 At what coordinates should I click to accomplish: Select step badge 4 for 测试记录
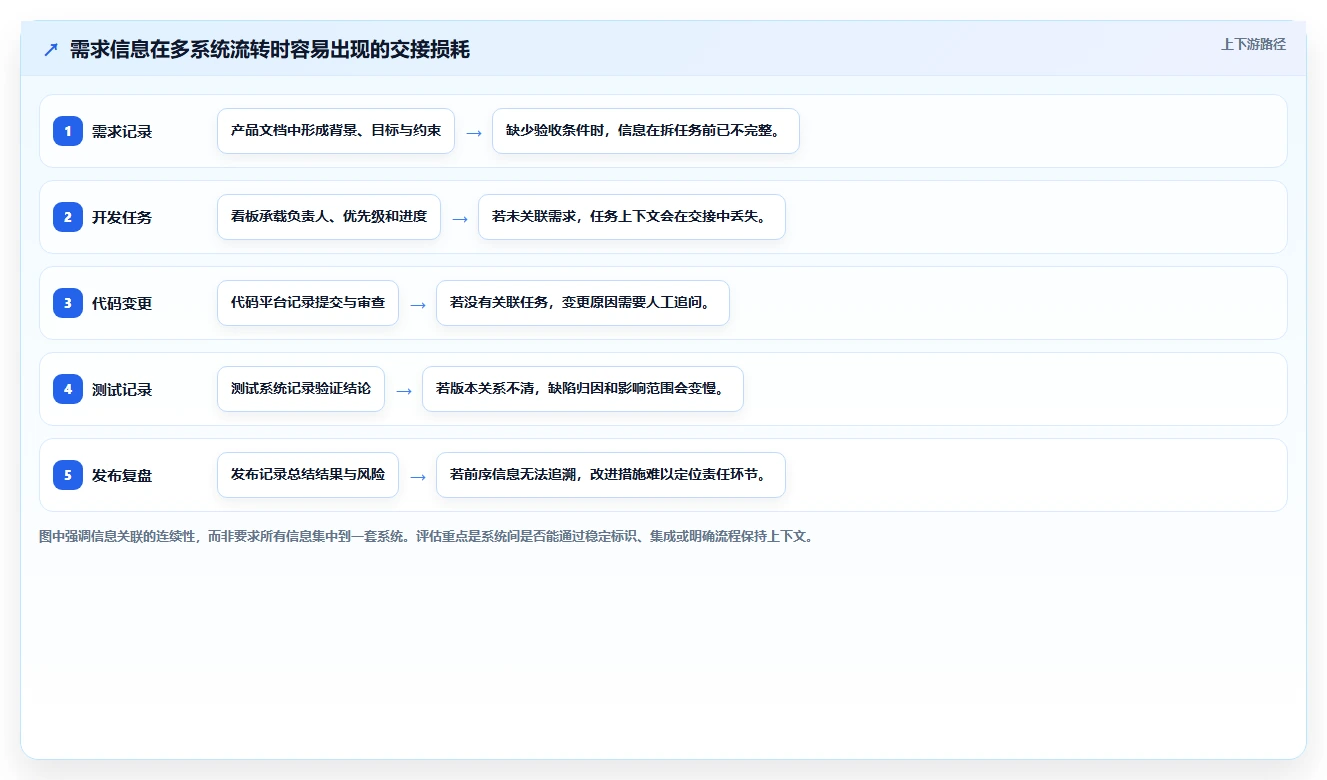click(x=68, y=389)
